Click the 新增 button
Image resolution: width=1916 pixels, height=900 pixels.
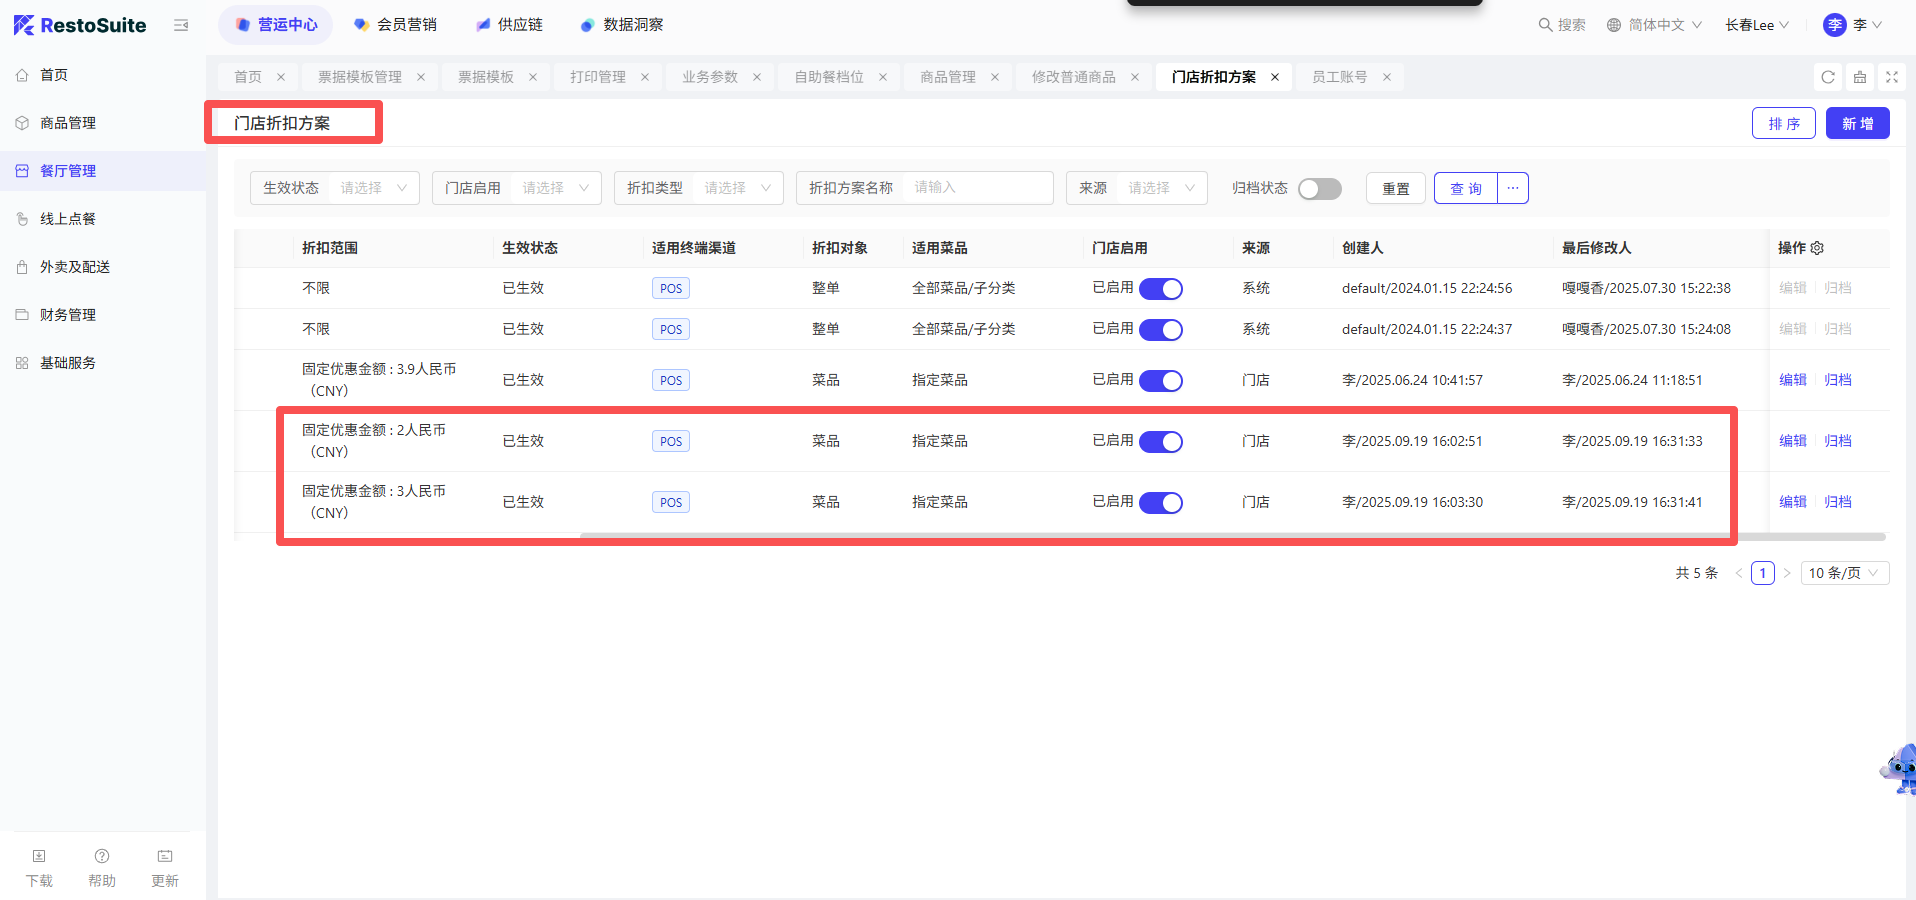pyautogui.click(x=1857, y=124)
